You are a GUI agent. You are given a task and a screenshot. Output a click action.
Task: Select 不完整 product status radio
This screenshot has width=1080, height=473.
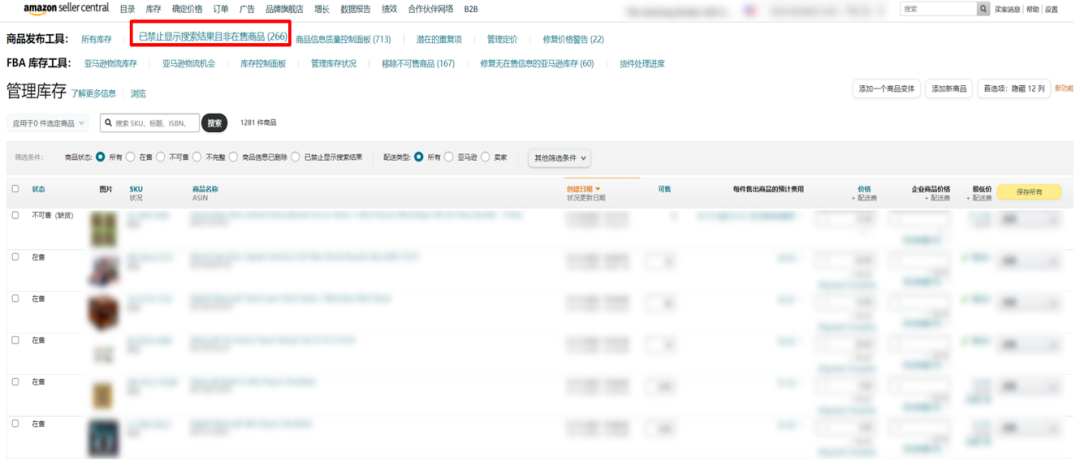(x=197, y=157)
